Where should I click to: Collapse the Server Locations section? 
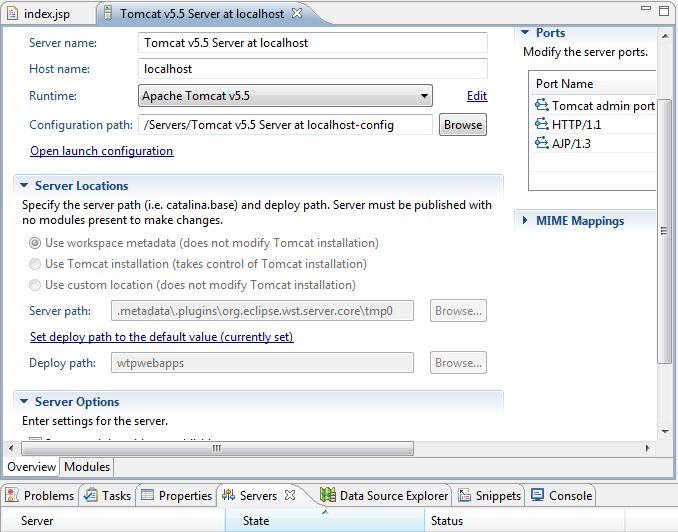[24, 186]
